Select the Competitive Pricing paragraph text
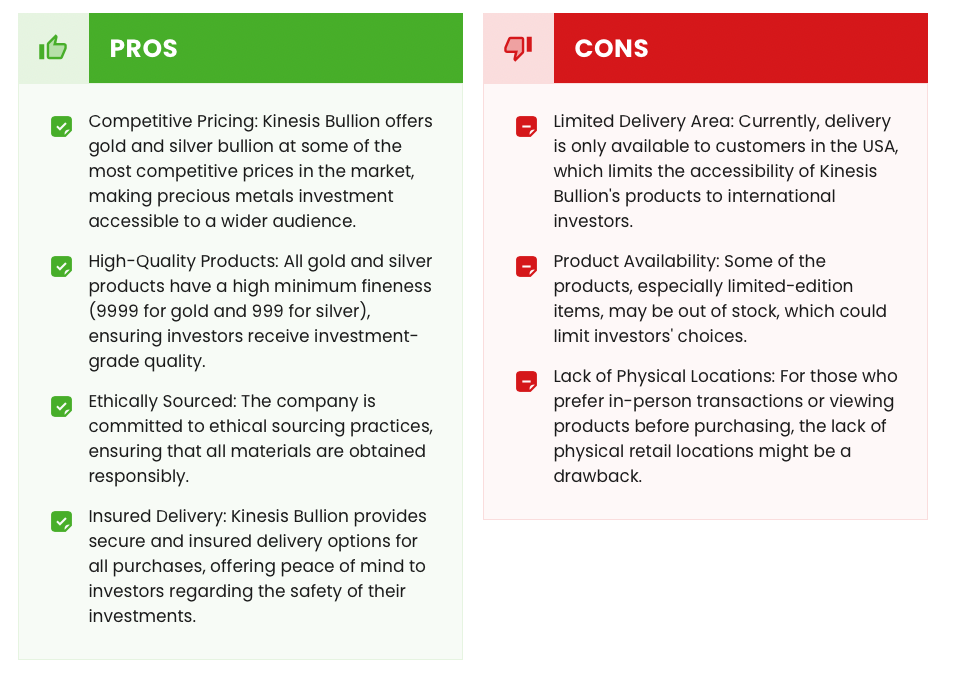Image resolution: width=958 pixels, height=679 pixels. (x=261, y=171)
